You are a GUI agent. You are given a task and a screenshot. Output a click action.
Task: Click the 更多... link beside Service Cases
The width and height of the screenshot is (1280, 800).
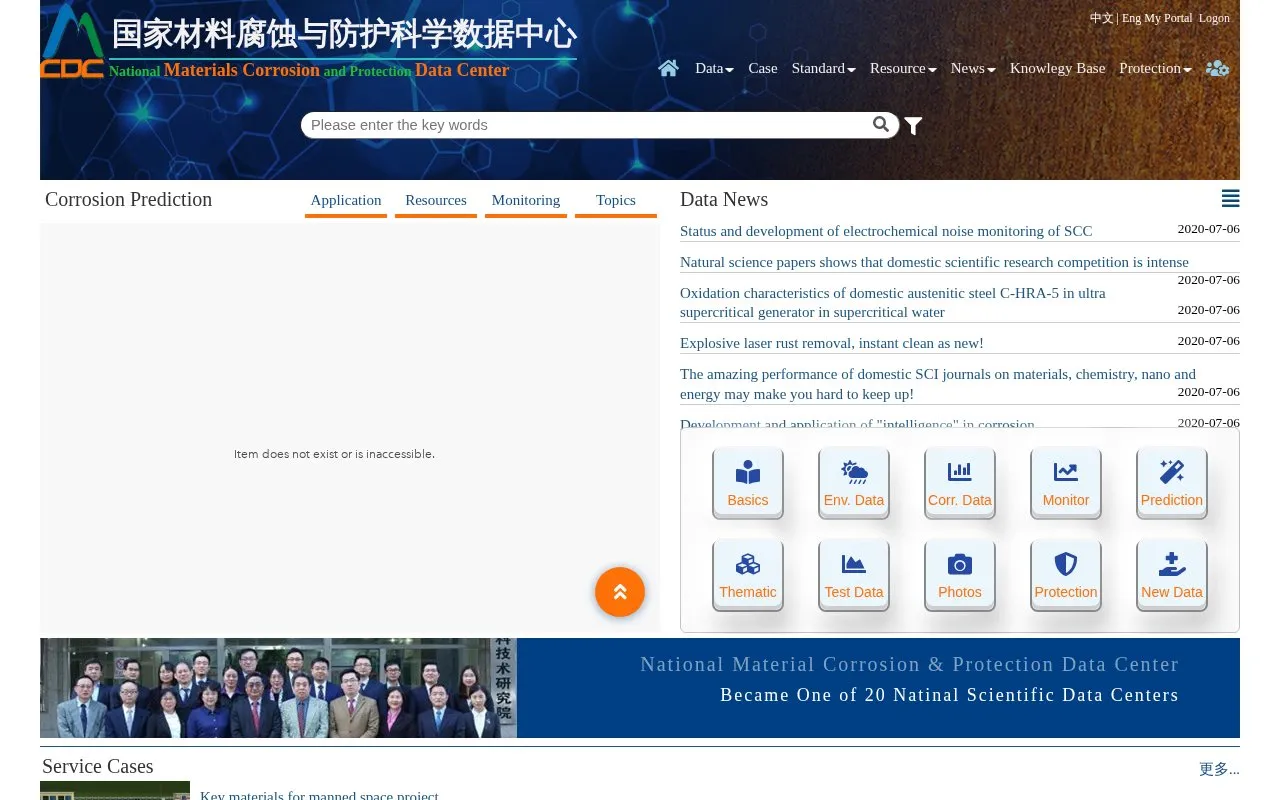point(1219,769)
